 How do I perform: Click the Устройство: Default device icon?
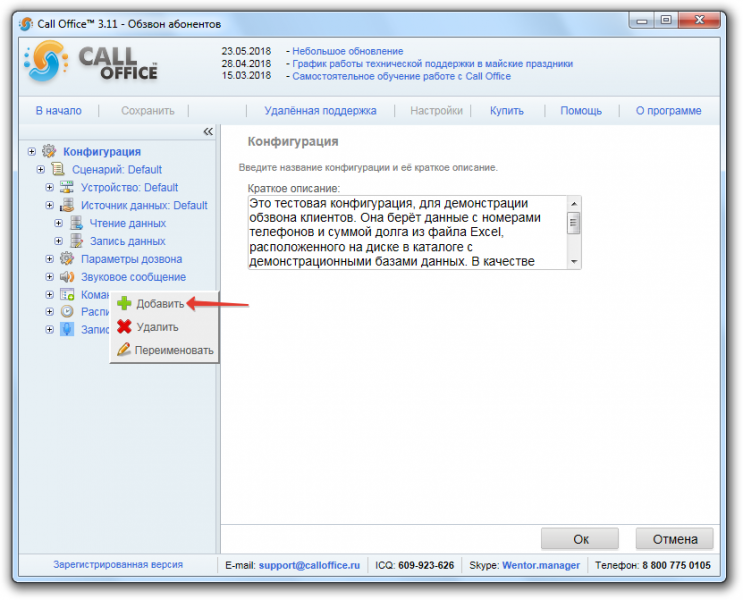[67, 187]
